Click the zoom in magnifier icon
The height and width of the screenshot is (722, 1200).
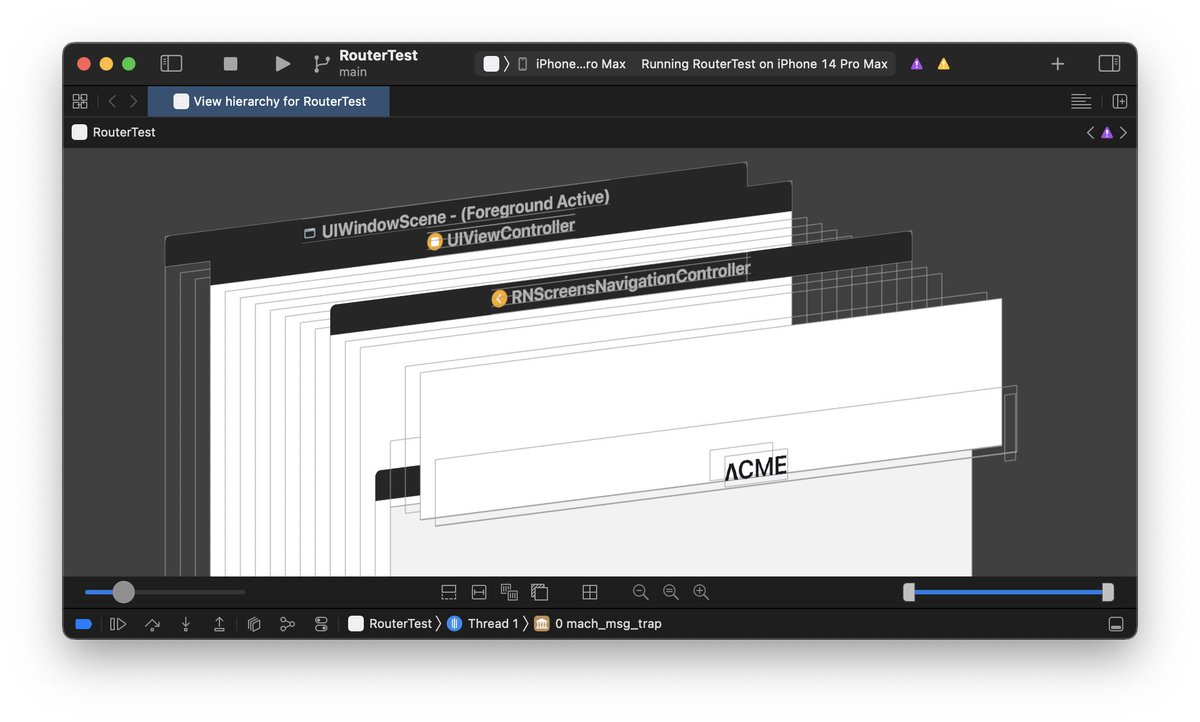click(701, 592)
